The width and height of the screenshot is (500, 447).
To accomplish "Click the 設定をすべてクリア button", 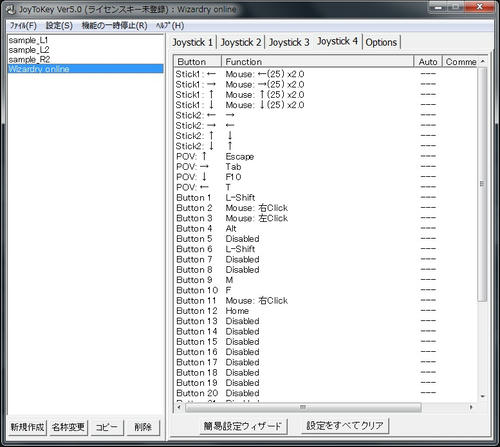I will pos(345,426).
